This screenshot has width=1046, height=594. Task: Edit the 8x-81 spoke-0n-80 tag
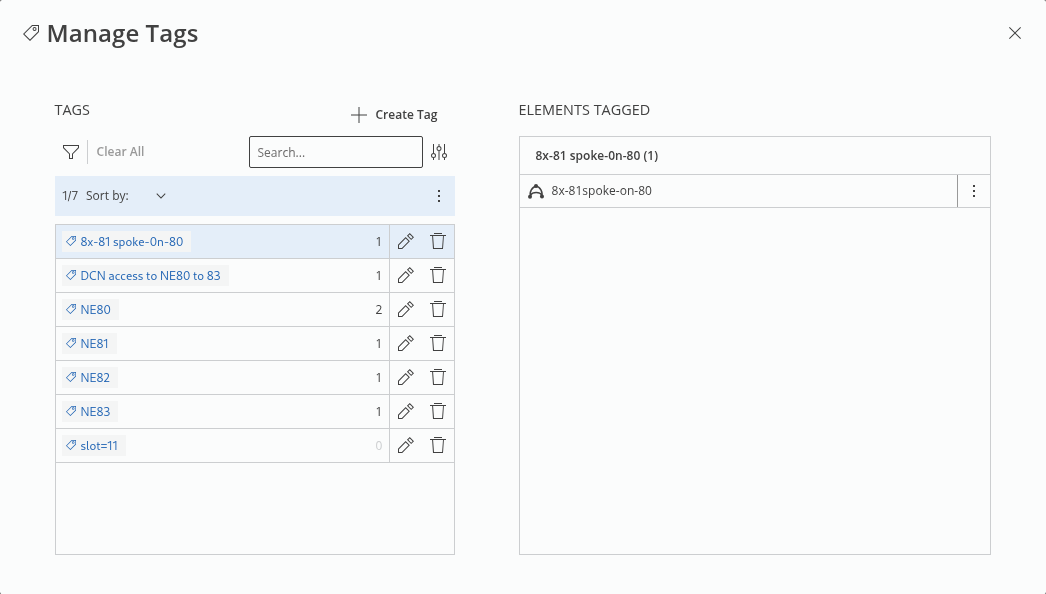(x=405, y=242)
